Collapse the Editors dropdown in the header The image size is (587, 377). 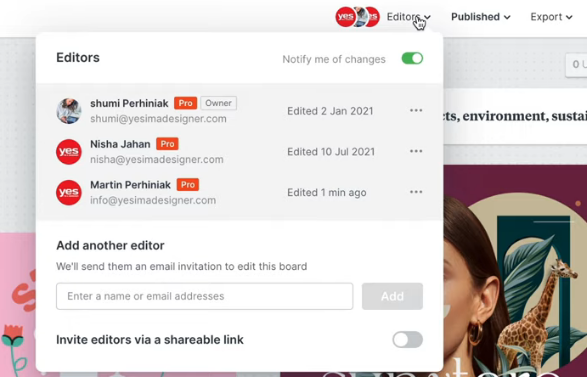(408, 17)
